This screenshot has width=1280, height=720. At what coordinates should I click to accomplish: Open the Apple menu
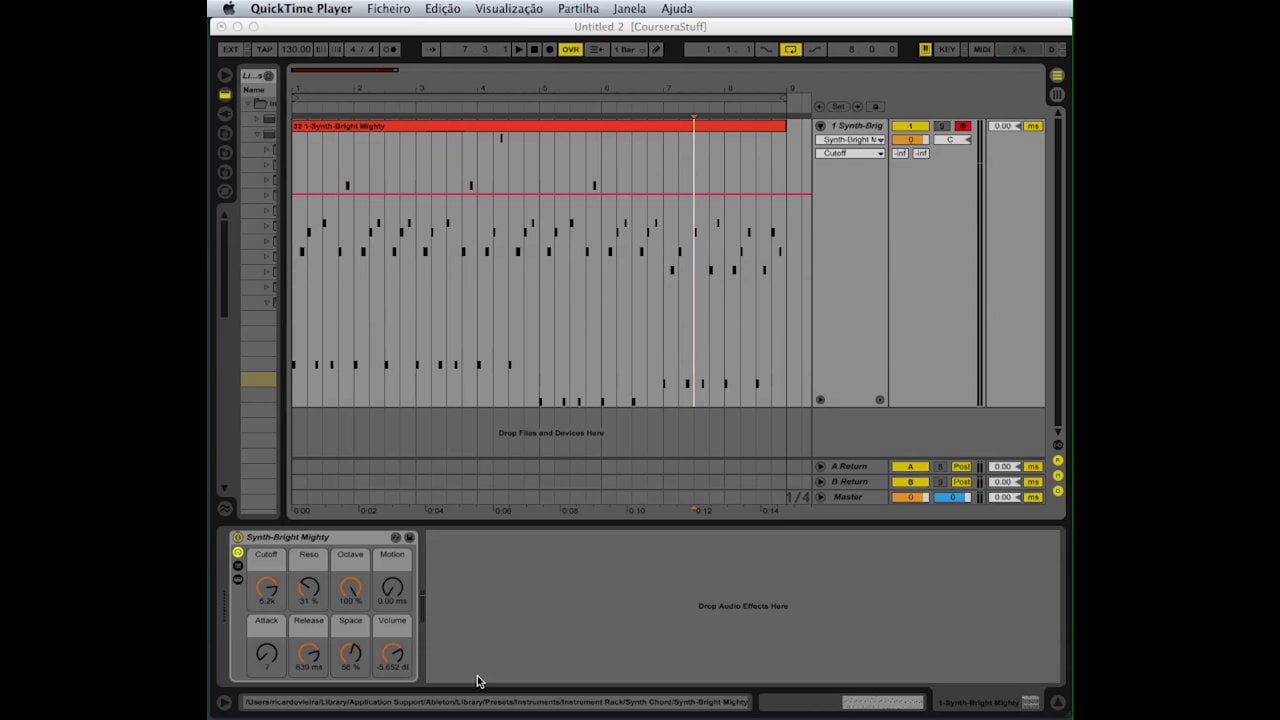229,9
